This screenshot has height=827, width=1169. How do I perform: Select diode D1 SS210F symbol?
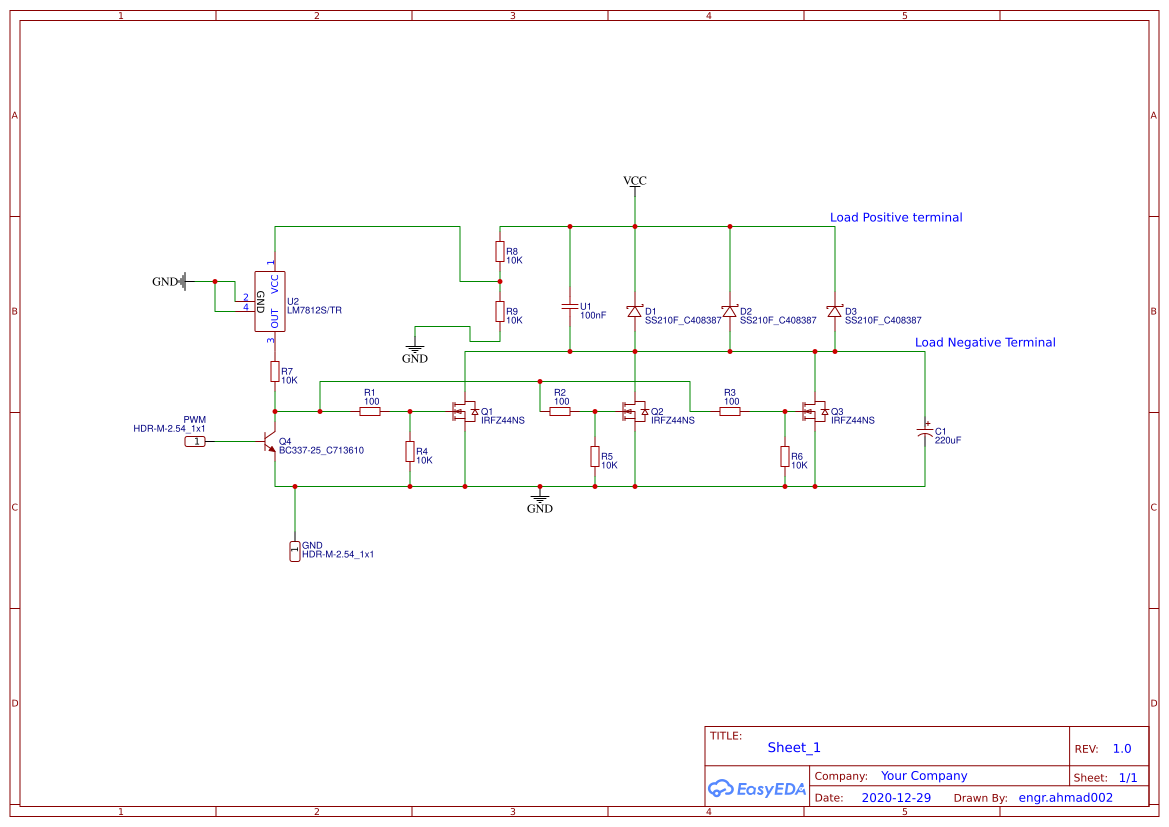point(634,310)
